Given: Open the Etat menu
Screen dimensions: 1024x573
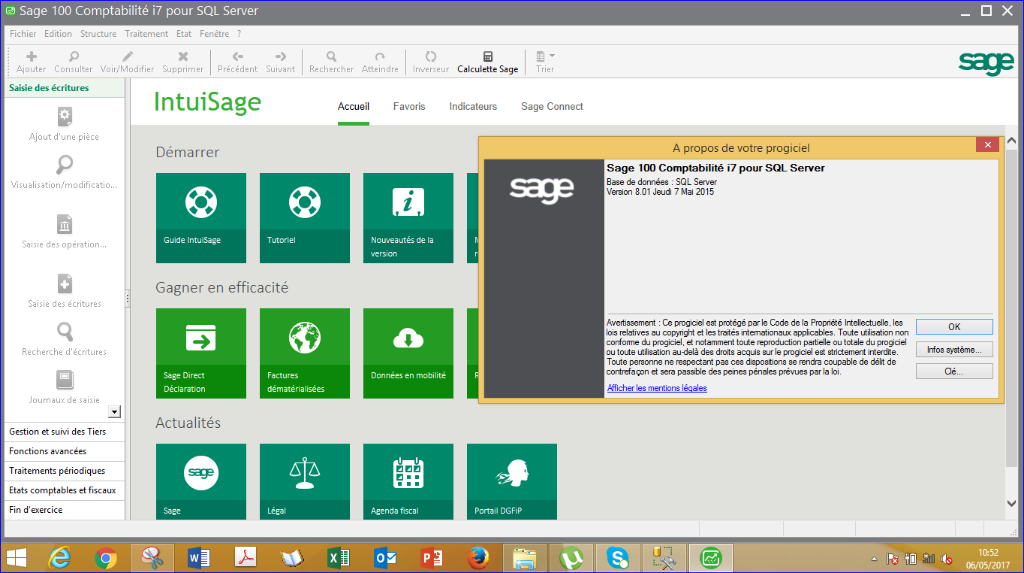Looking at the screenshot, I should pos(184,33).
